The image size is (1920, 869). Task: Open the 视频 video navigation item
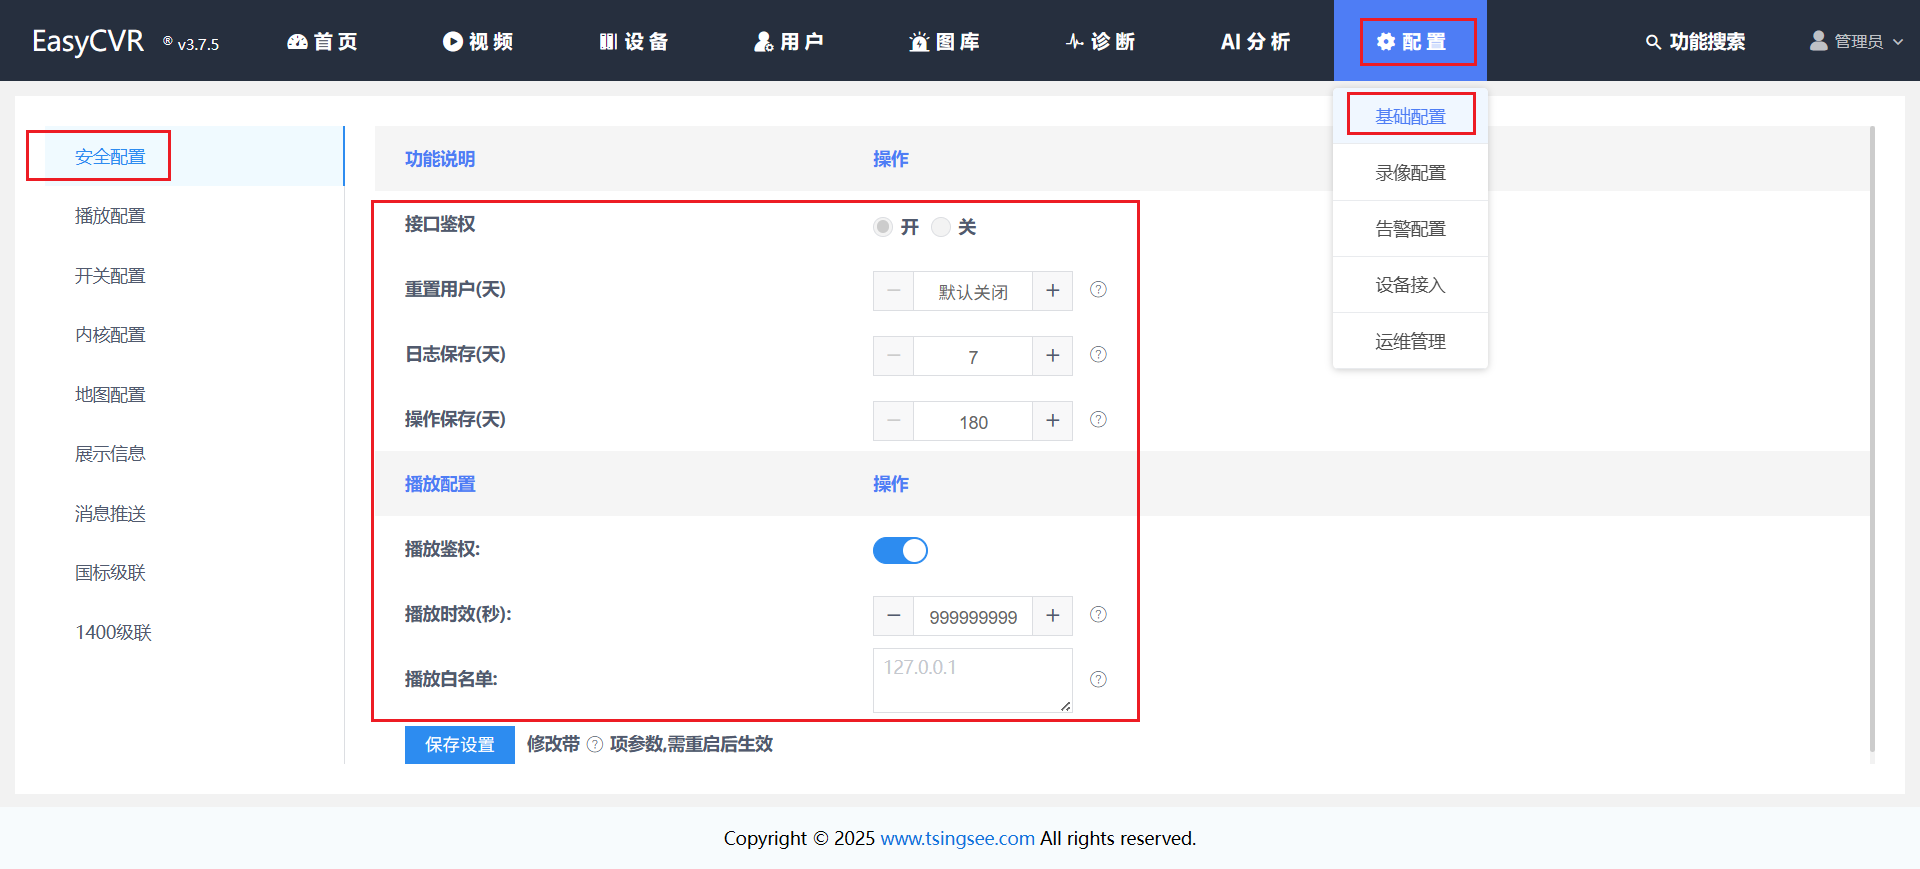pos(478,41)
